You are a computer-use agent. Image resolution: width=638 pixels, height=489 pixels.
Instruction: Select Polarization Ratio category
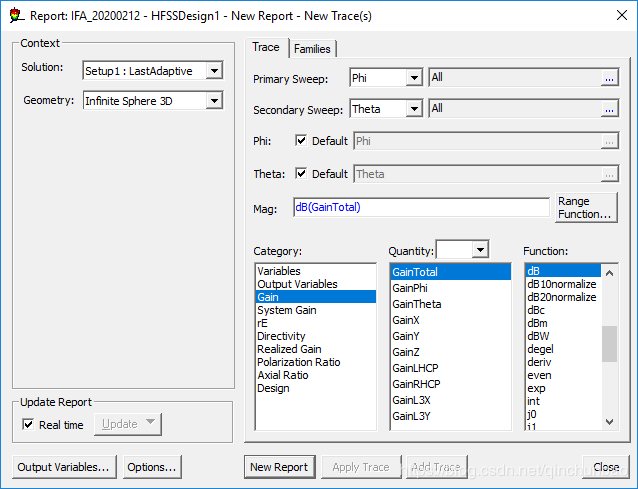click(316, 362)
